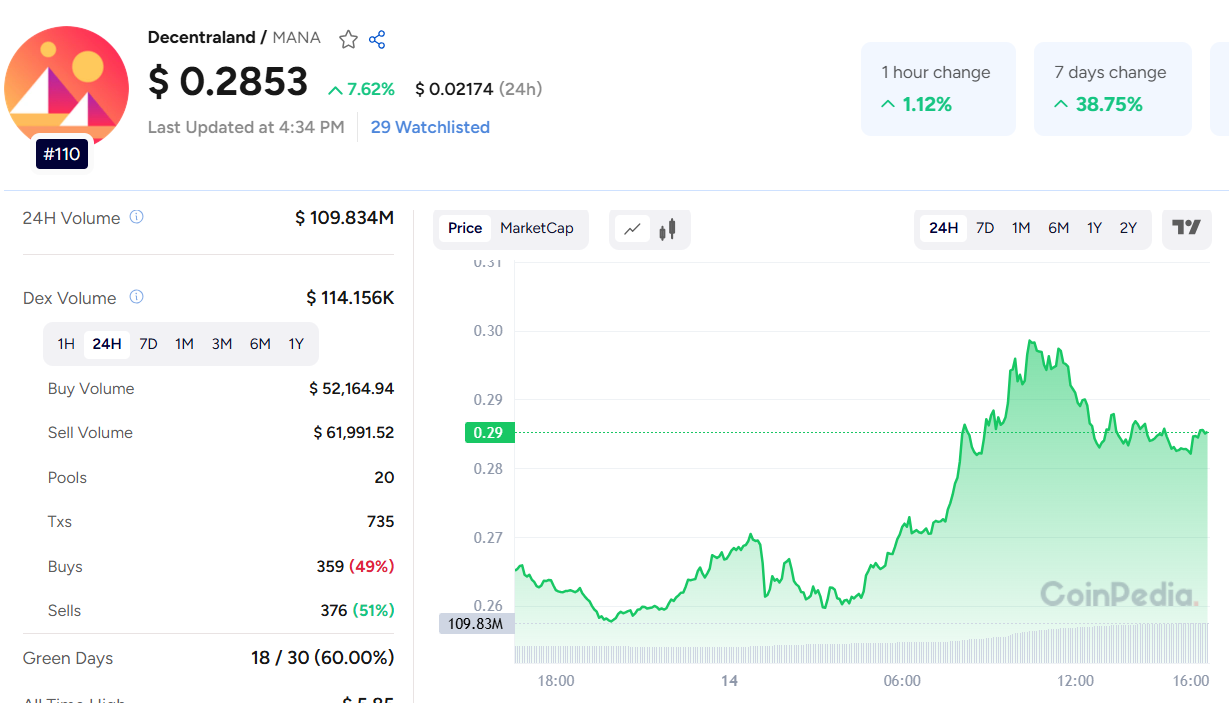Choose 1H Dex Volume period

(66, 344)
